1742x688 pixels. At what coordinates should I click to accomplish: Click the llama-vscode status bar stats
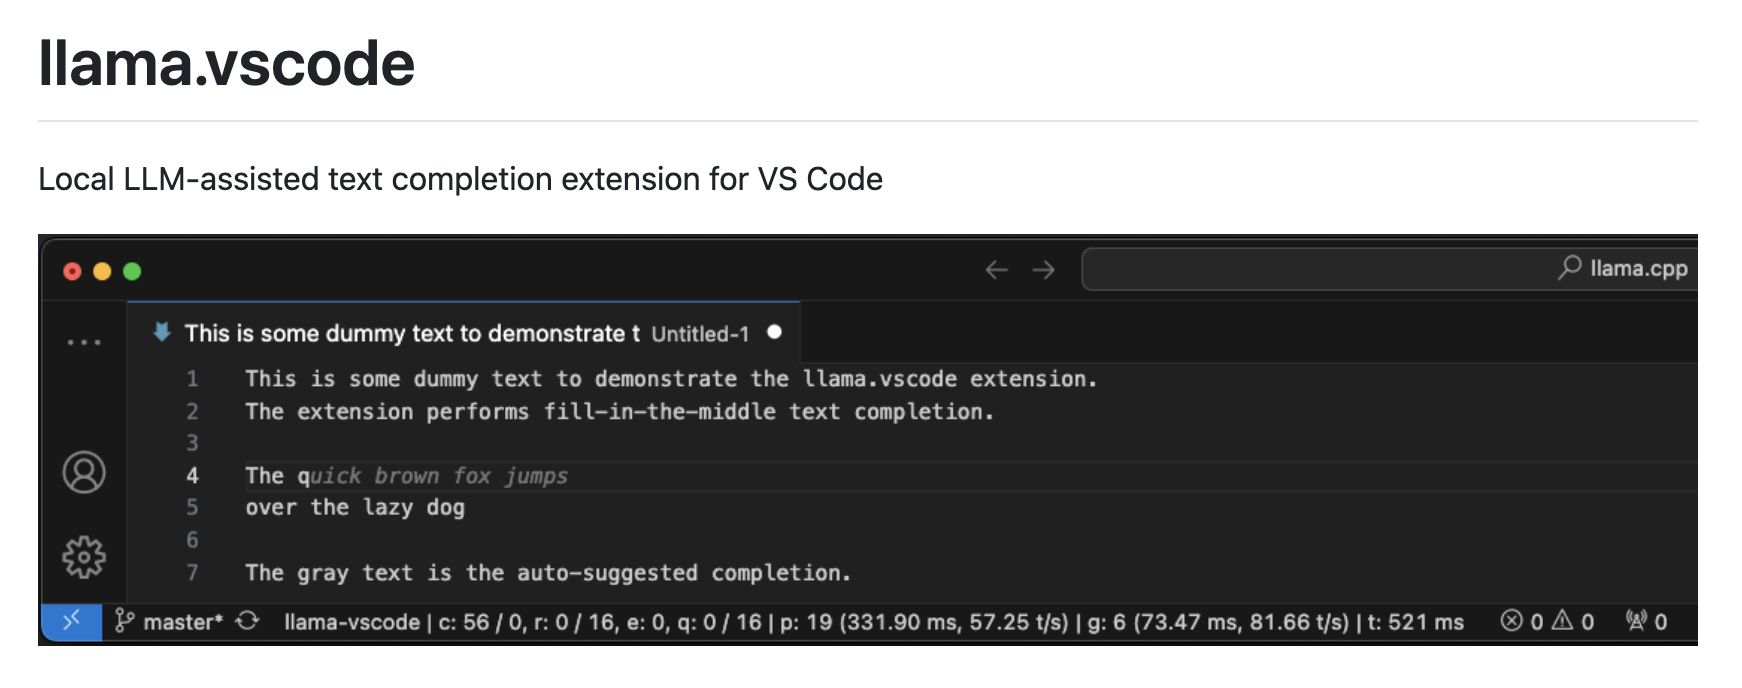click(873, 622)
